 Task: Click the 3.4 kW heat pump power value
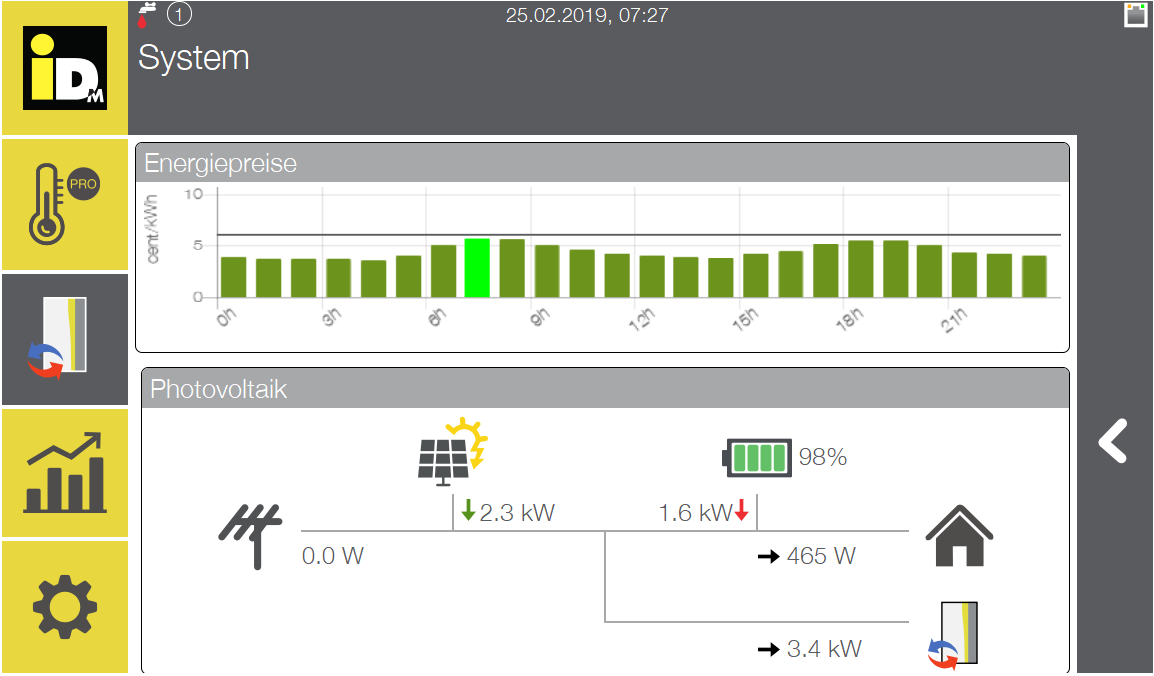pyautogui.click(x=823, y=649)
